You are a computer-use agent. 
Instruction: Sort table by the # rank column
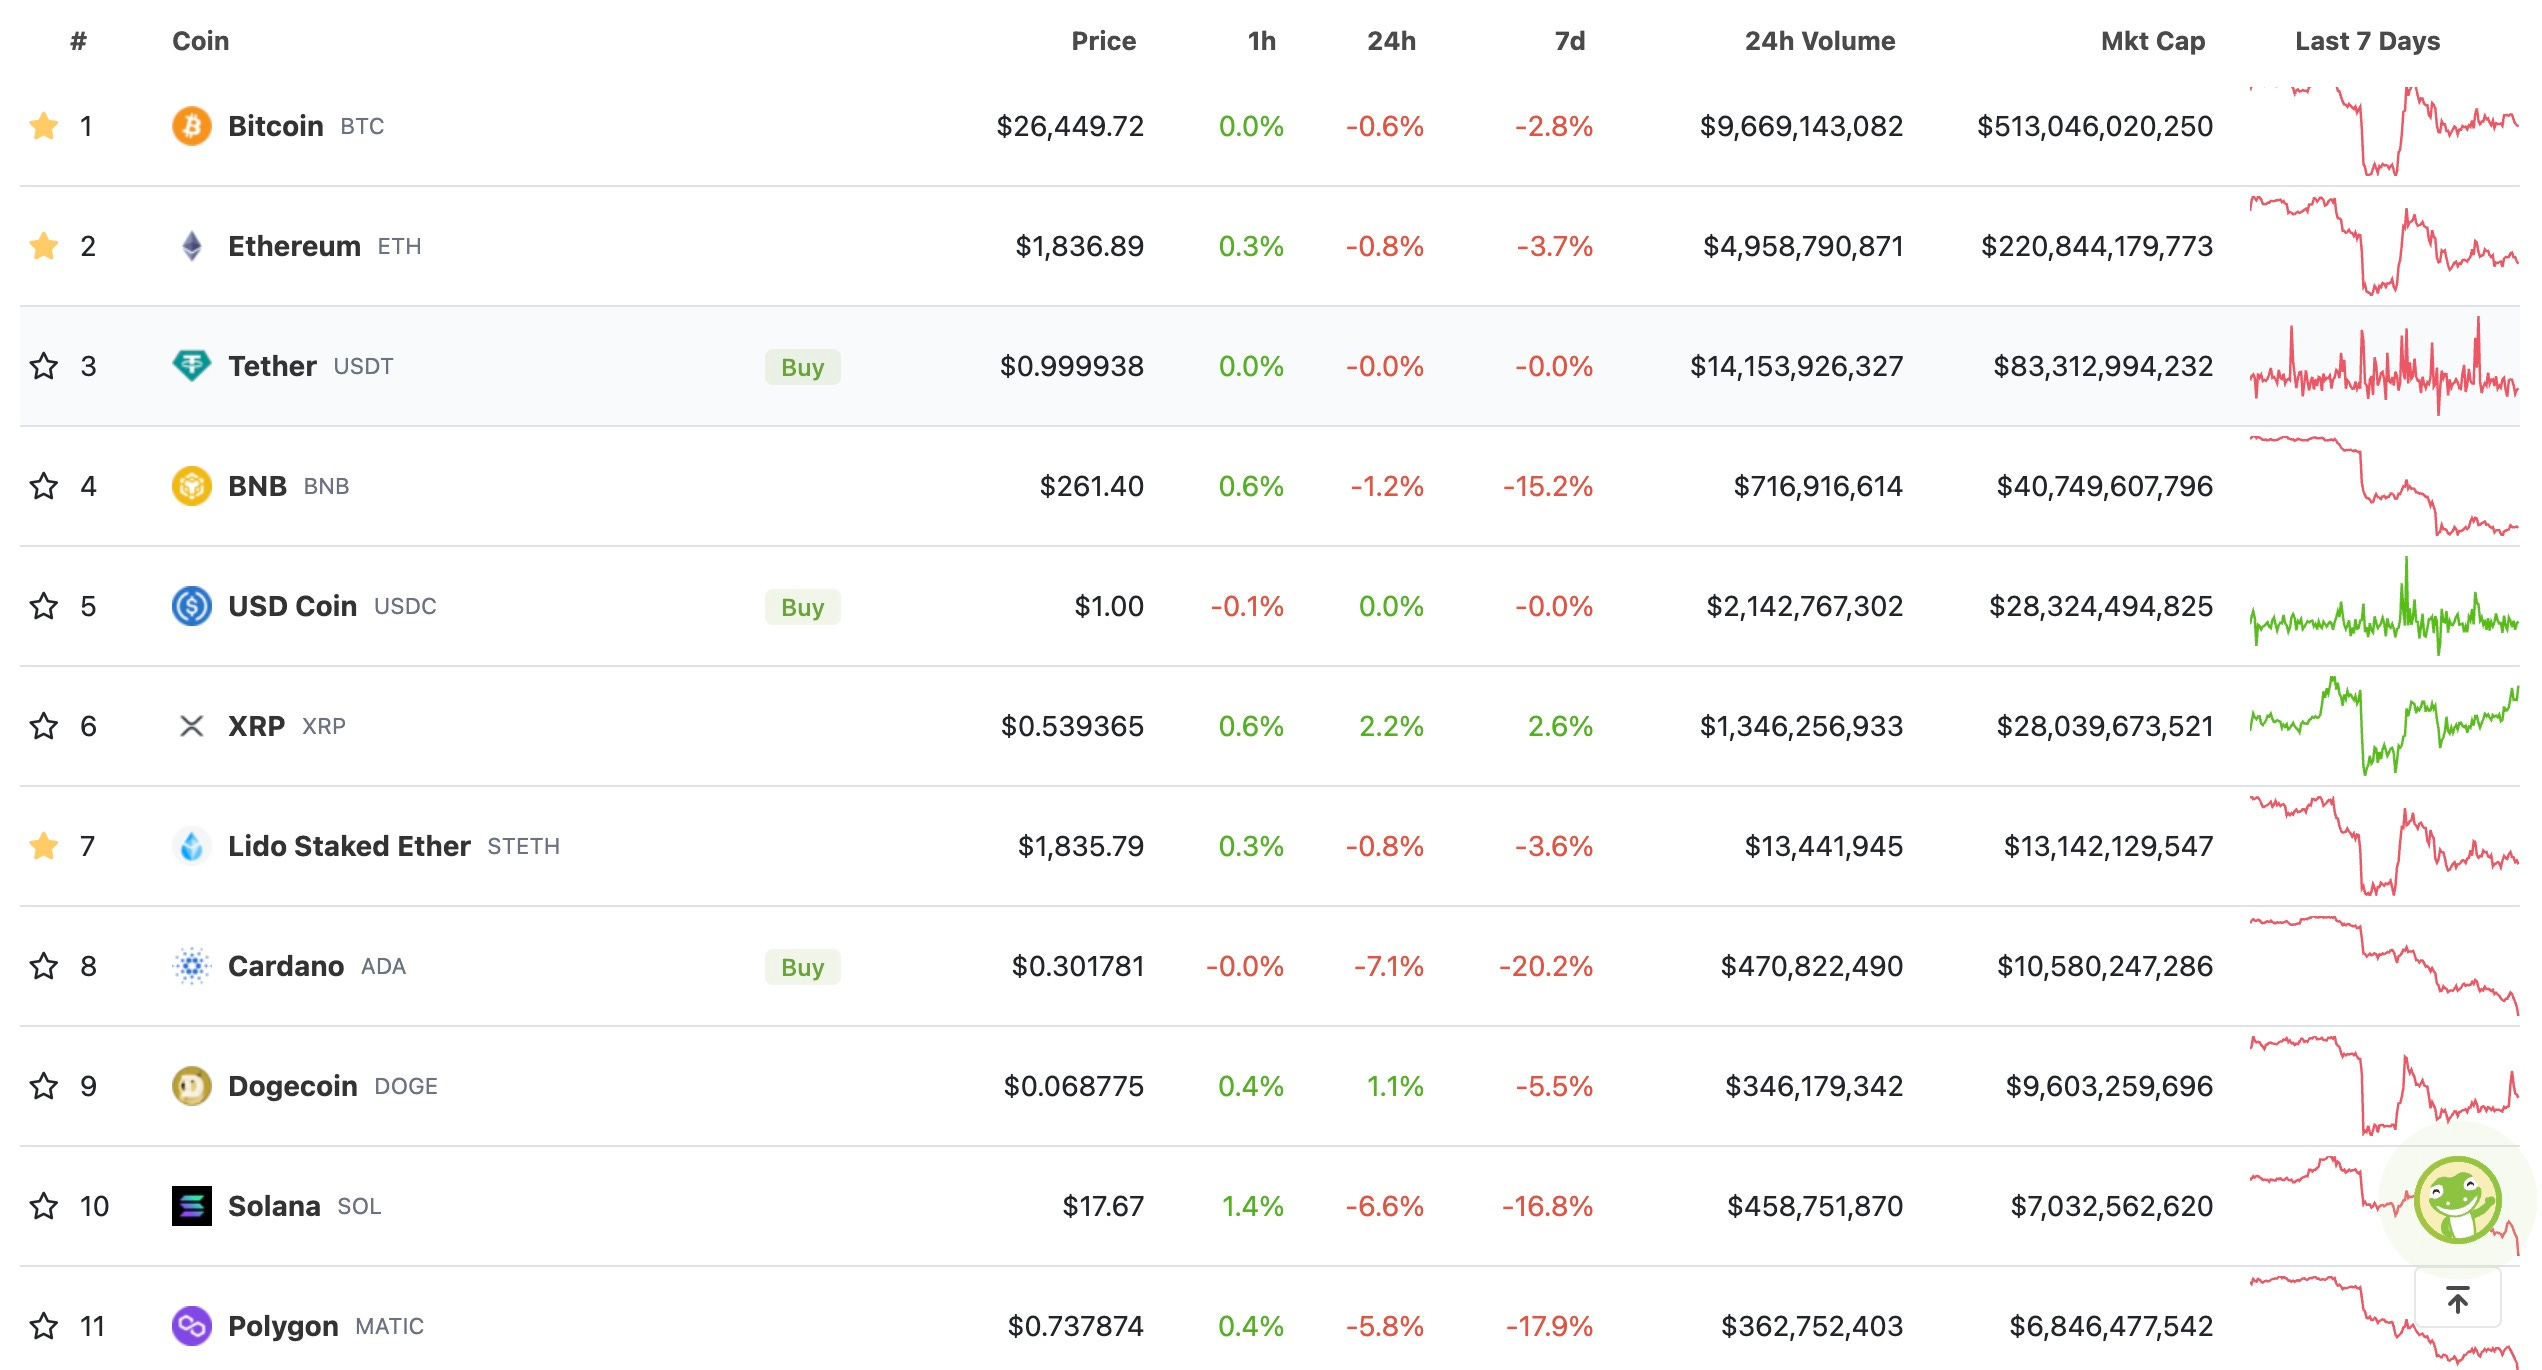[78, 41]
